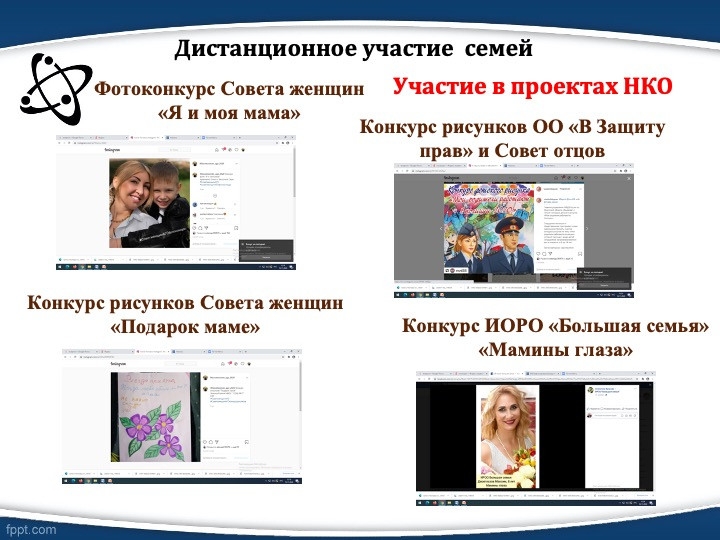Select the caption «Я и моя мама»
The height and width of the screenshot is (540, 720).
[229, 113]
